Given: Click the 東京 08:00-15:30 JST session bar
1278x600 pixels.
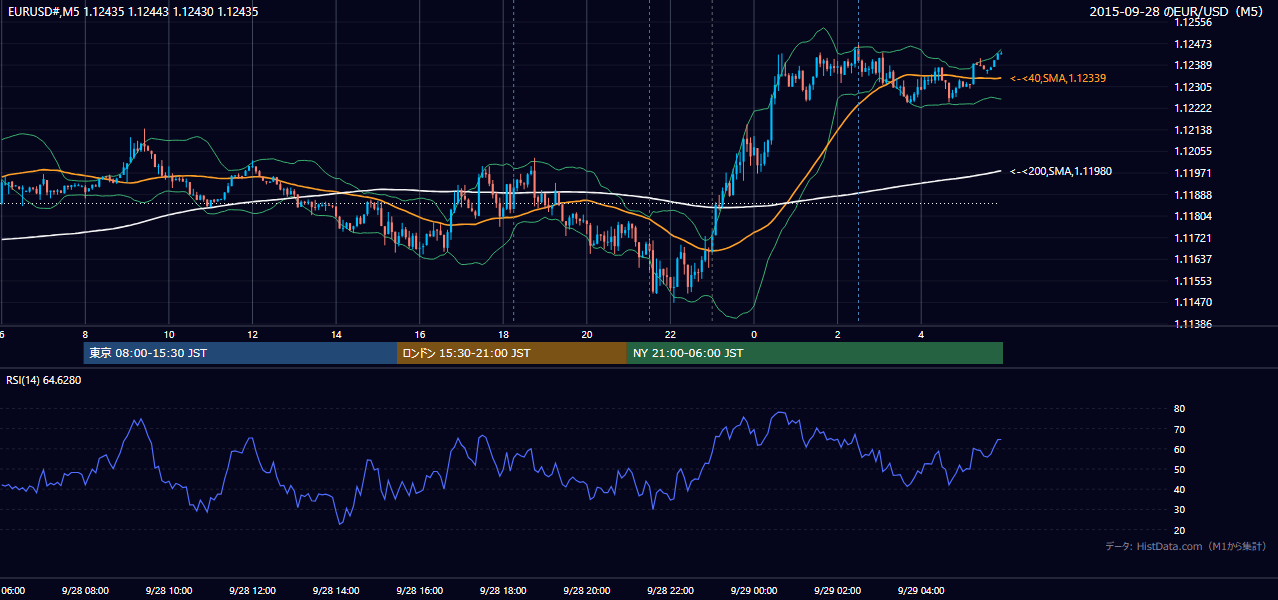Looking at the screenshot, I should 241,353.
